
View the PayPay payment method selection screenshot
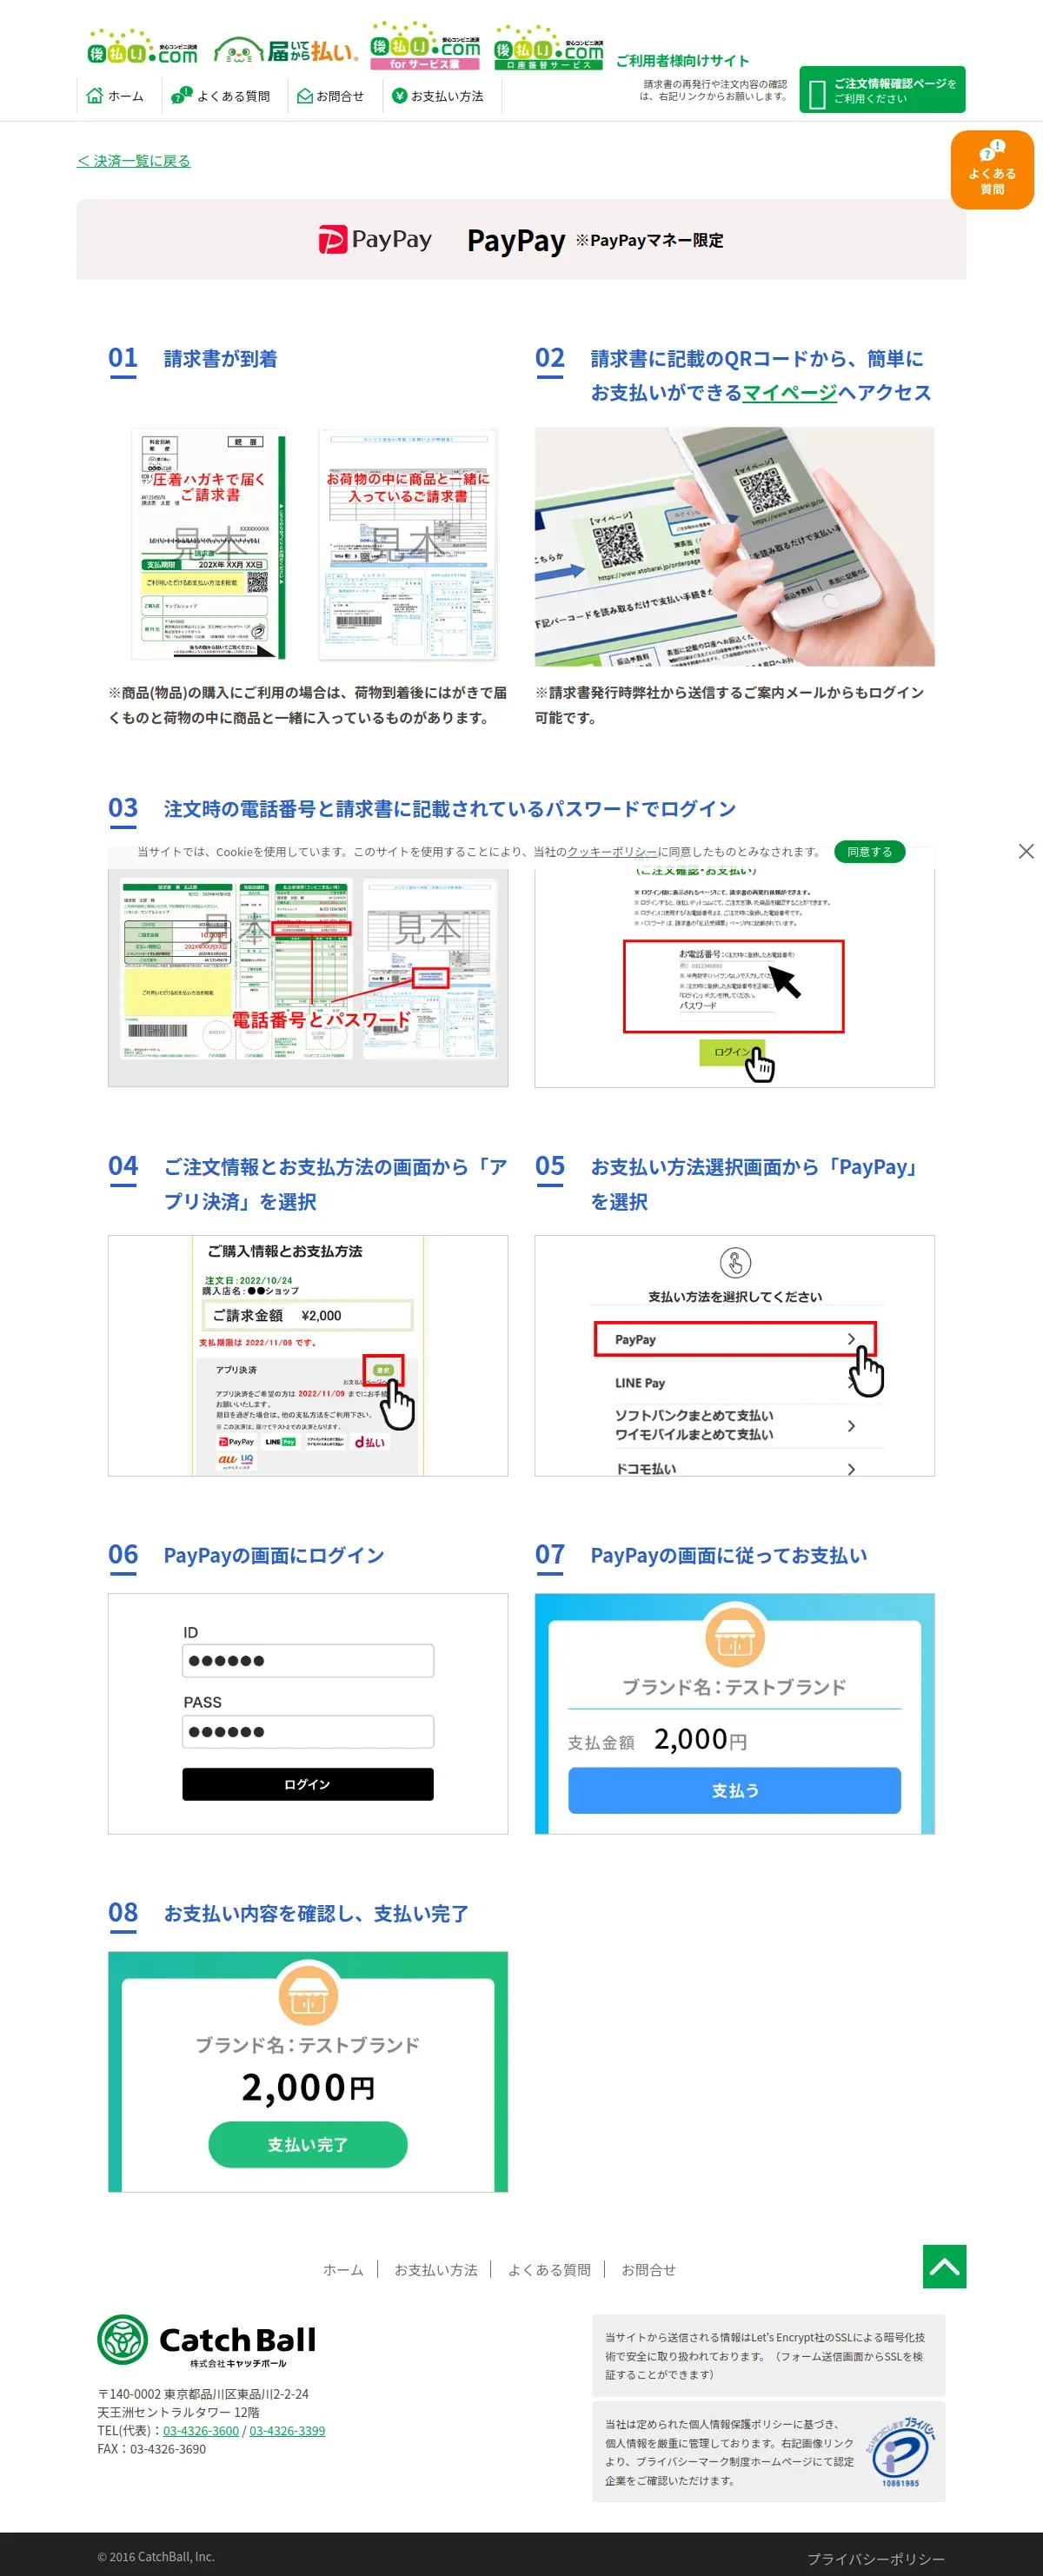click(x=734, y=1355)
